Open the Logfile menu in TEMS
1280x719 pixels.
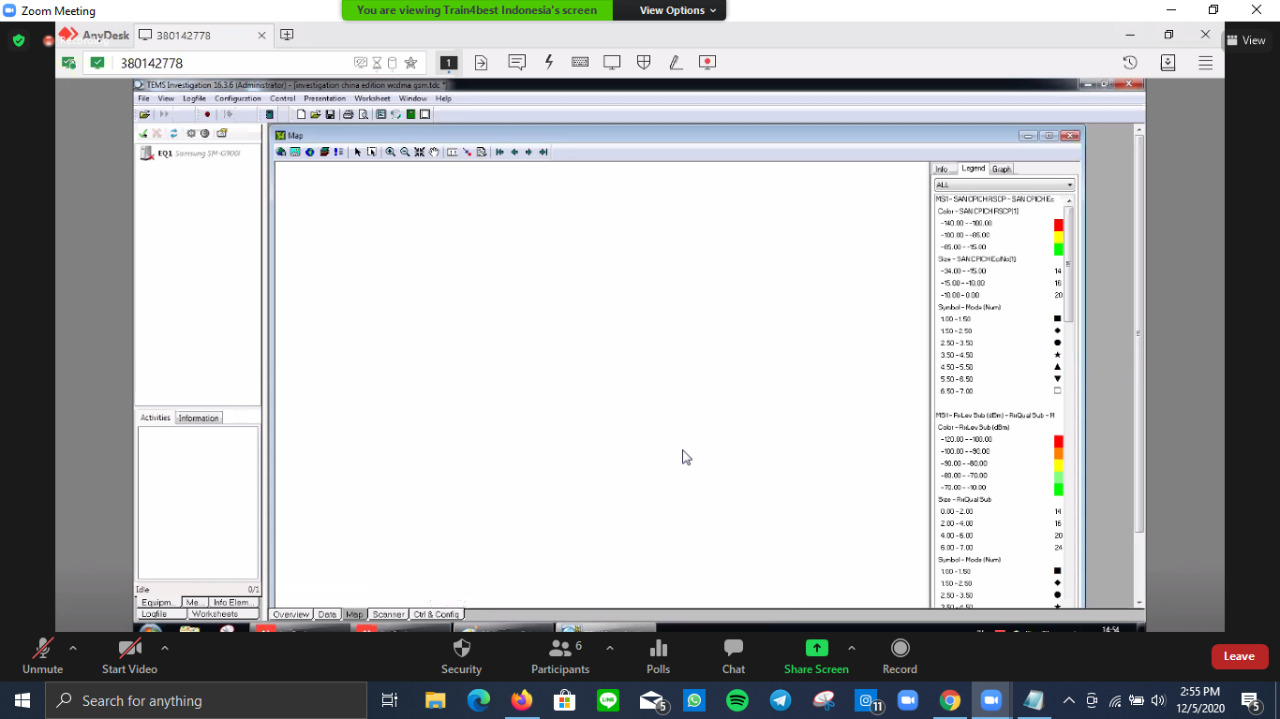(x=194, y=99)
